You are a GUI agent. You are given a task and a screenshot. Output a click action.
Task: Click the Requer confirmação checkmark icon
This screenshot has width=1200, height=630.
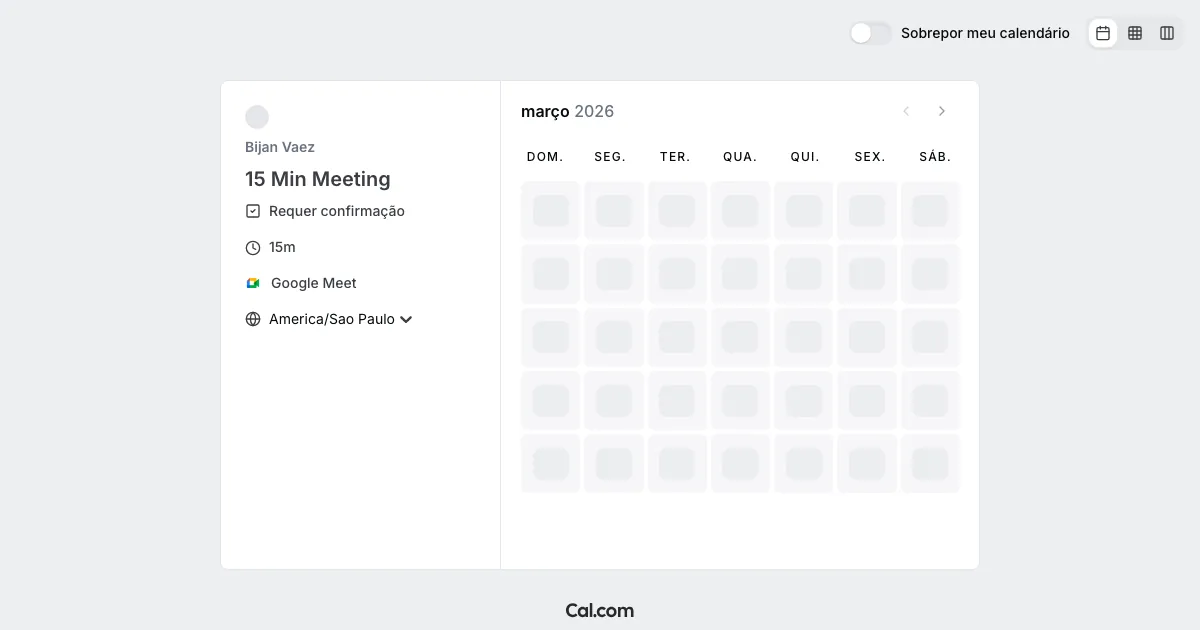click(253, 211)
